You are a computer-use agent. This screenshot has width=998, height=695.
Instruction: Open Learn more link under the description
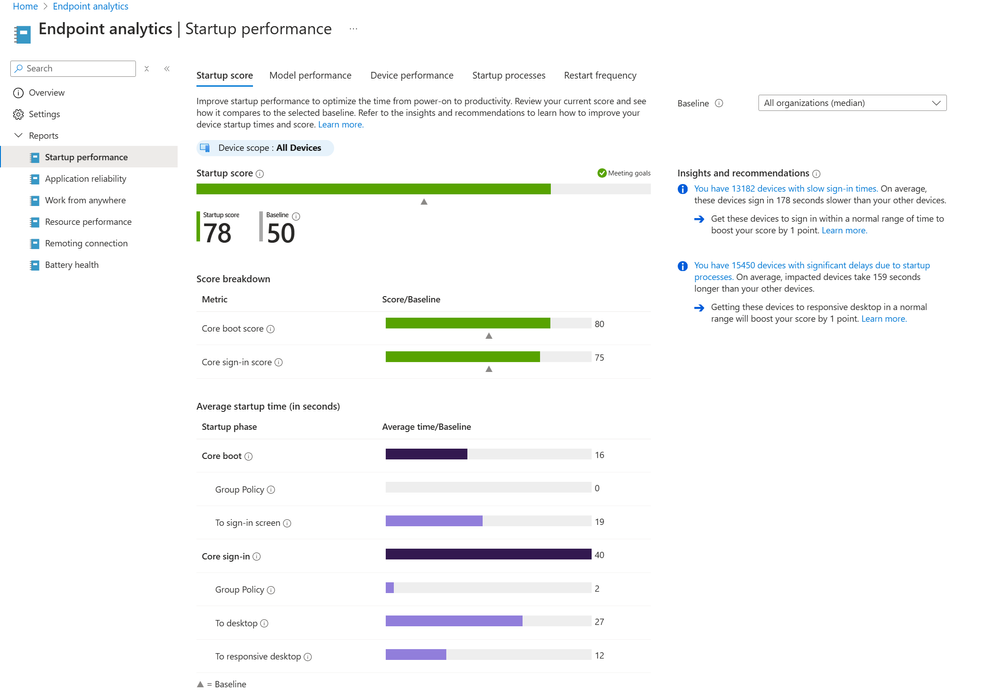tap(341, 125)
